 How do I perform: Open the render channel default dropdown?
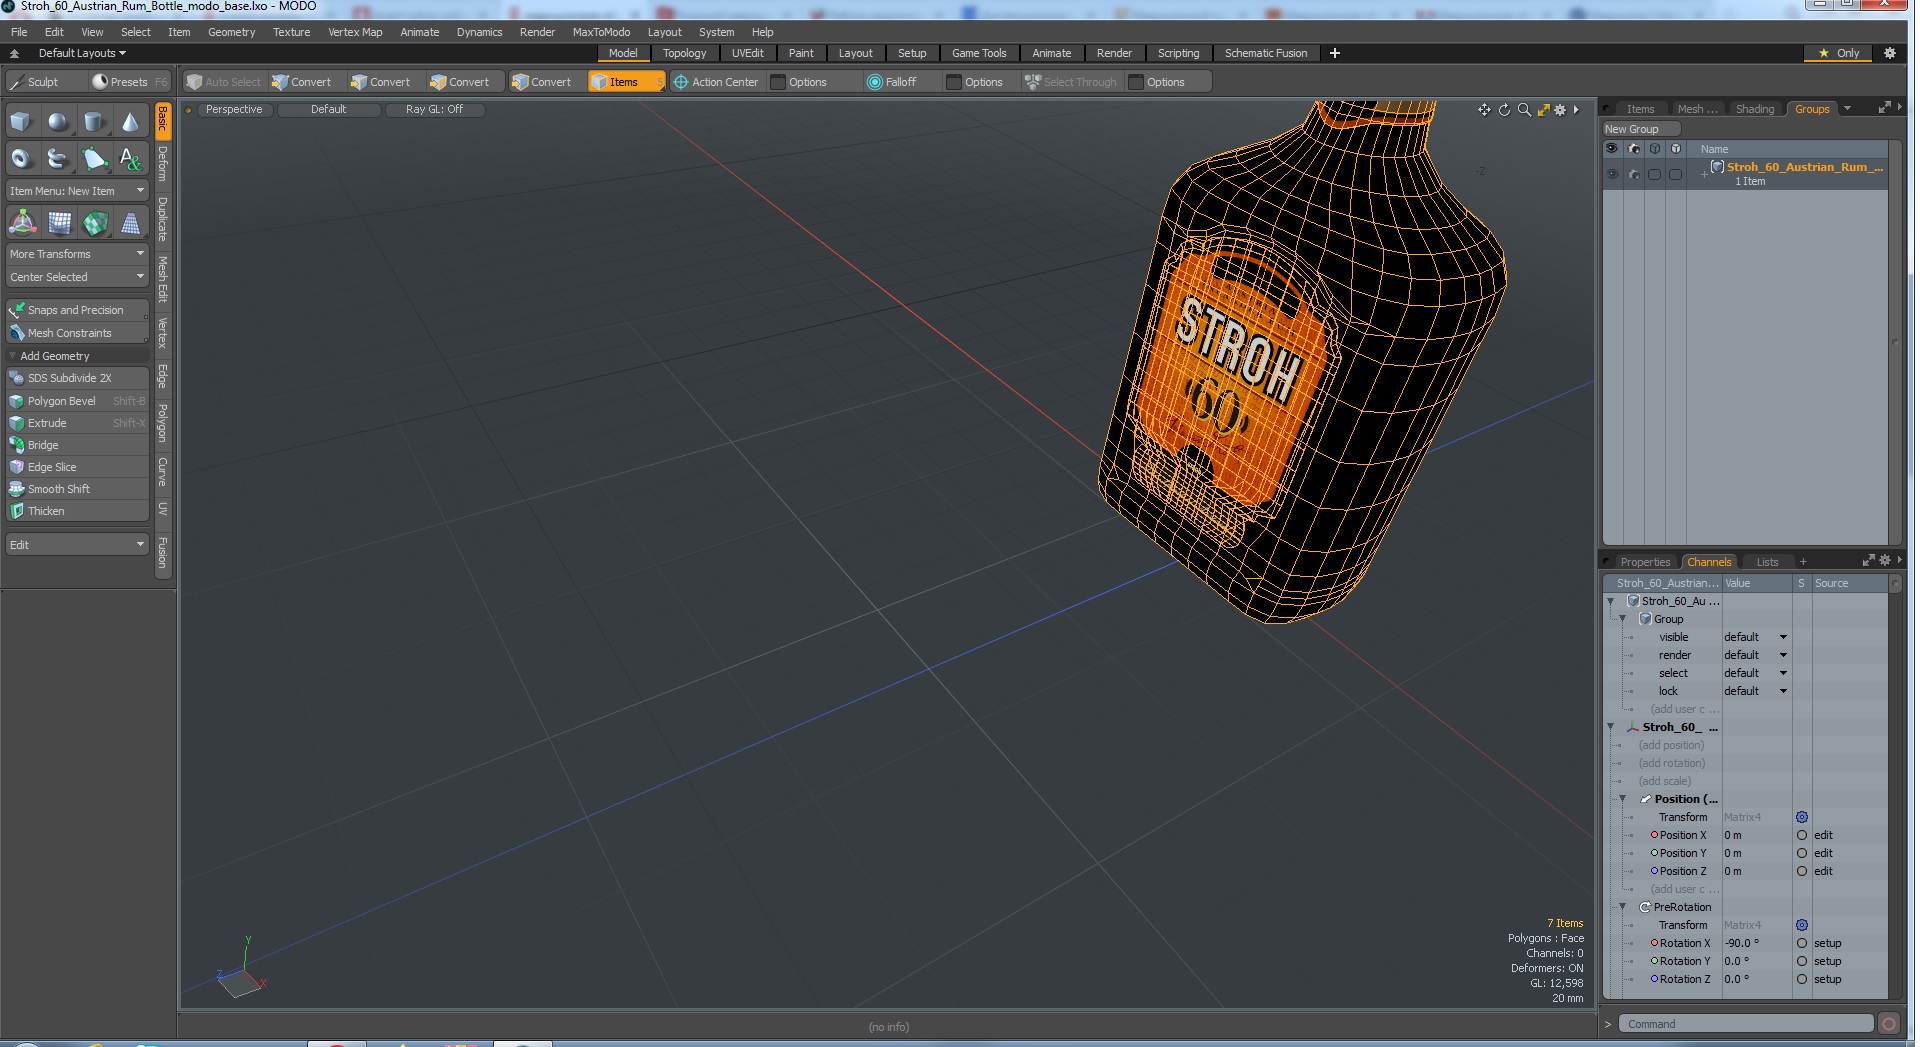click(x=1756, y=655)
